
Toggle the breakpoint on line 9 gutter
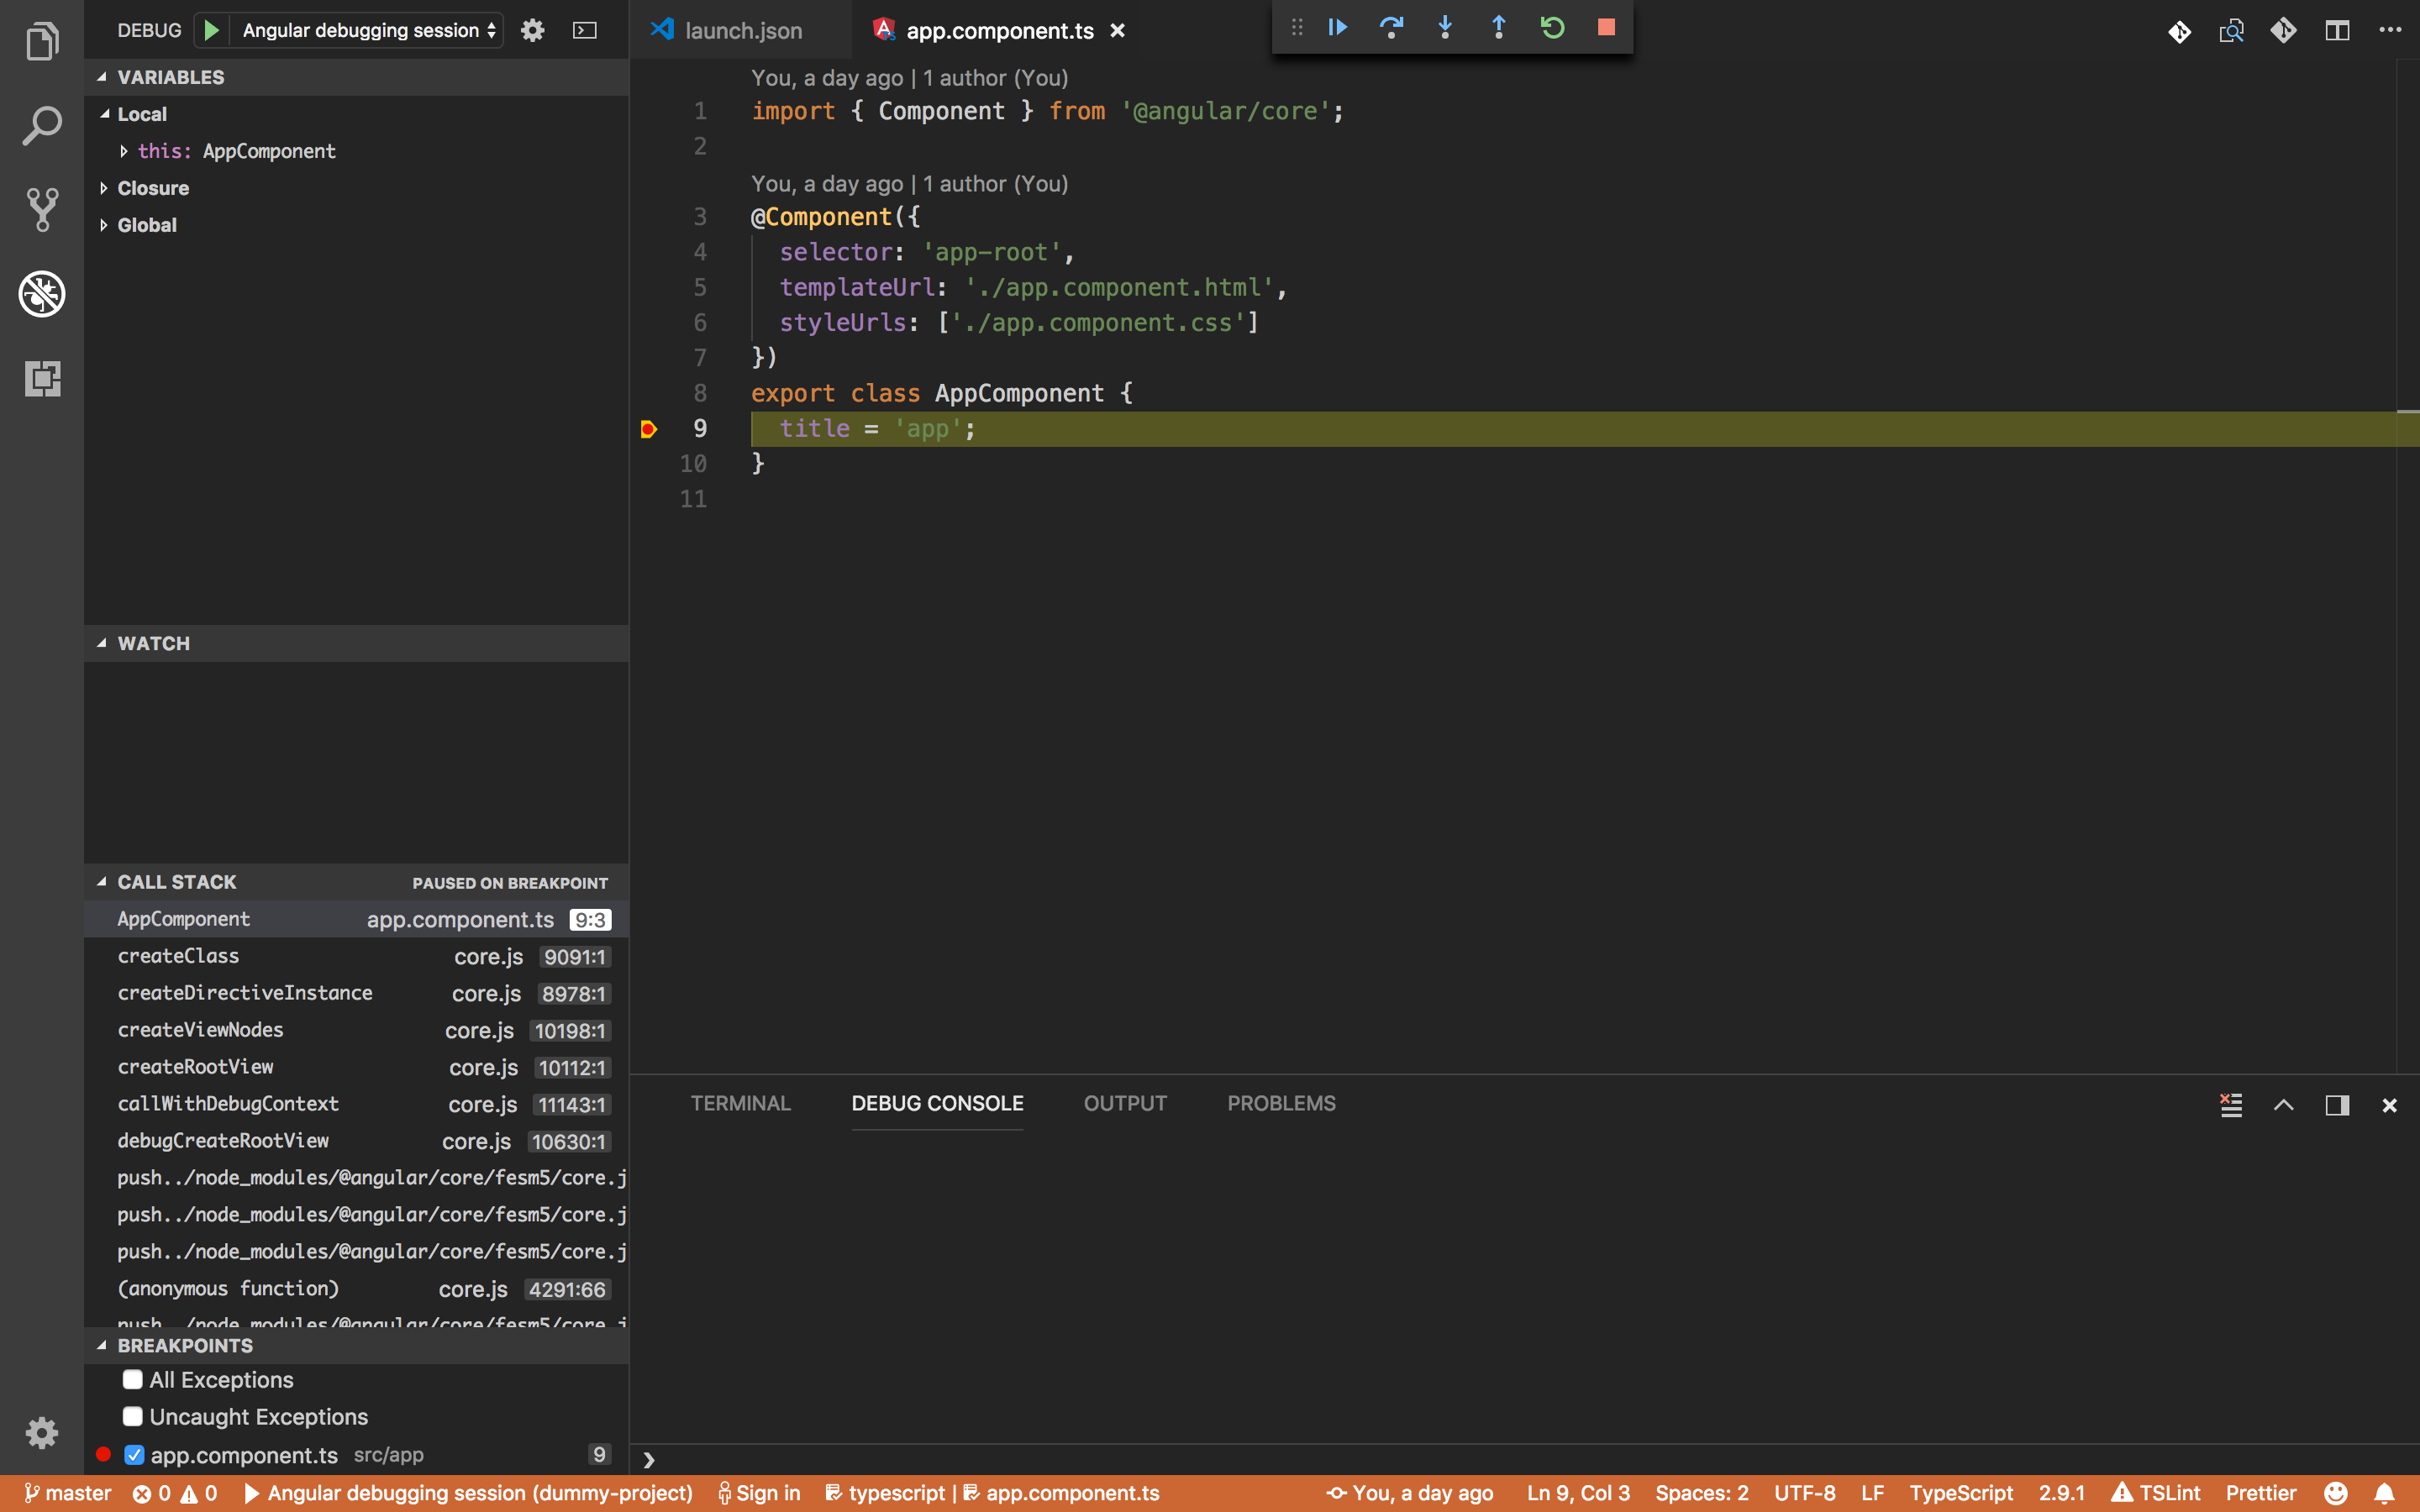tap(648, 429)
